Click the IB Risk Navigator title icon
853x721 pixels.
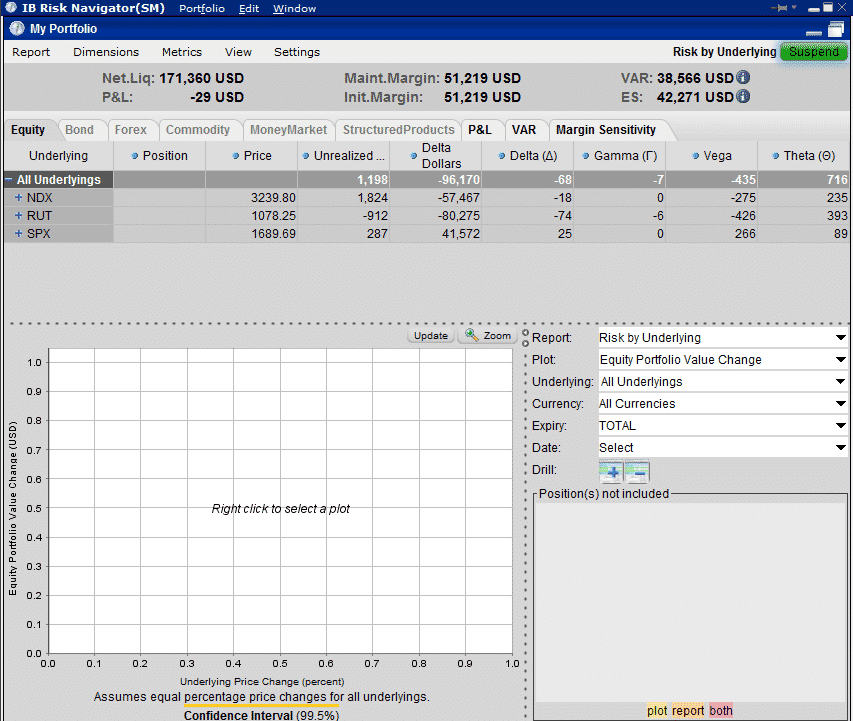(10, 8)
